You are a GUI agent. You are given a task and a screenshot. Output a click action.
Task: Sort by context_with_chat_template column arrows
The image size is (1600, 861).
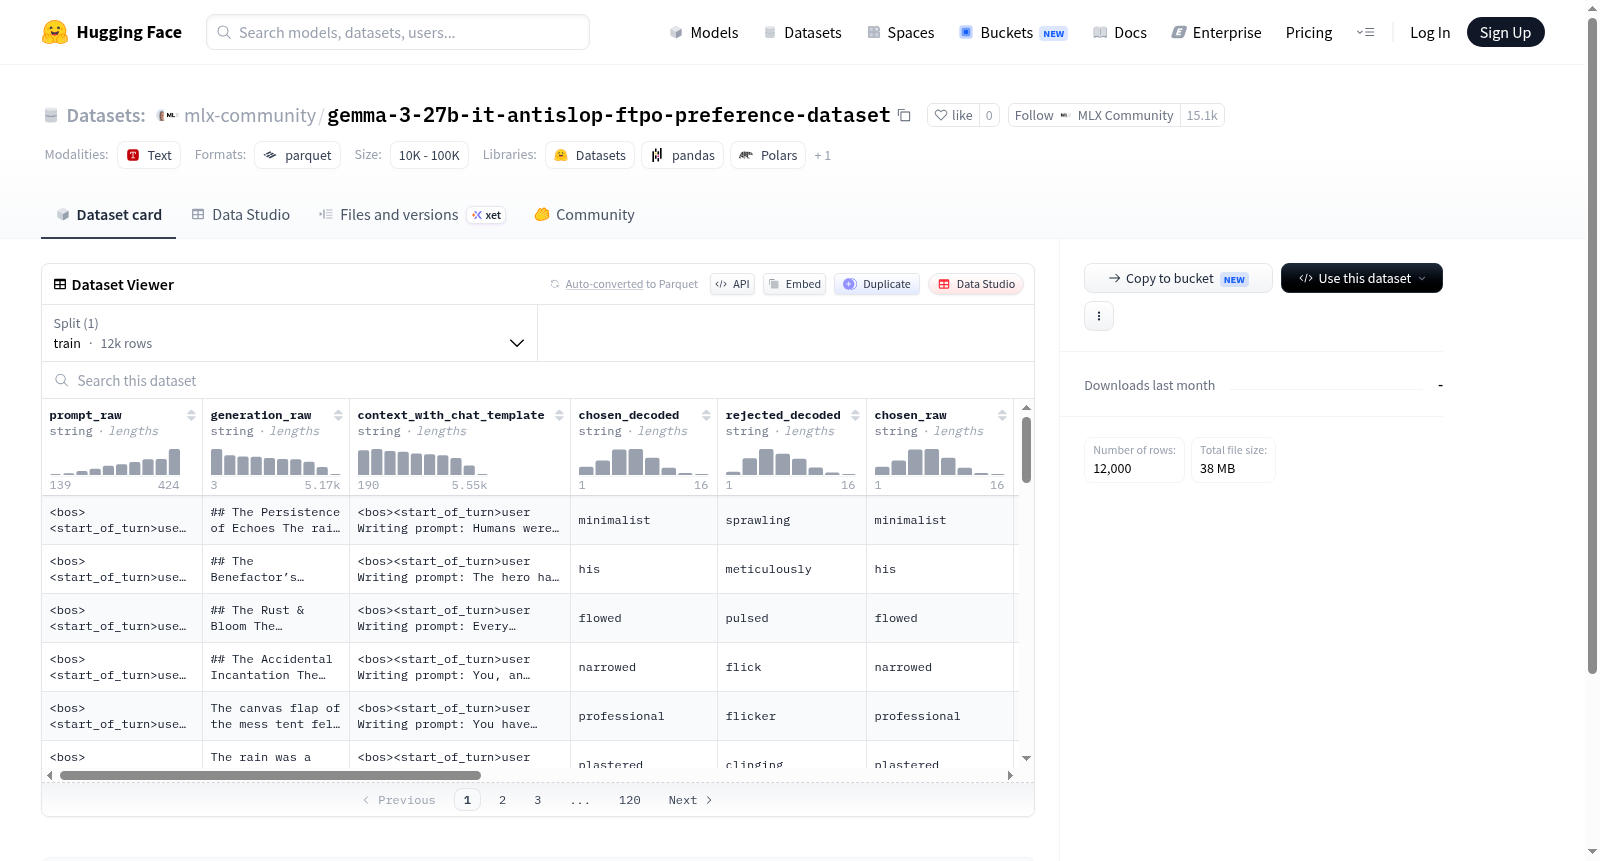[x=559, y=415]
